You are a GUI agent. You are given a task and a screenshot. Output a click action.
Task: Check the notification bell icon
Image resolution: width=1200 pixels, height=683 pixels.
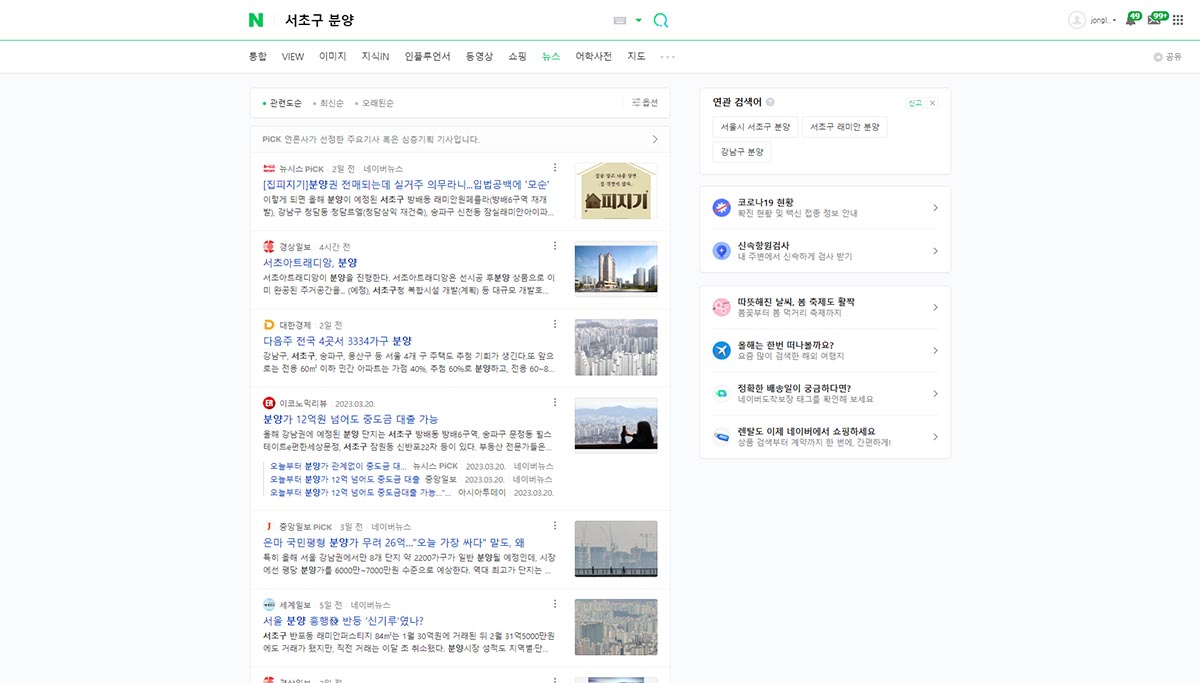(x=1132, y=19)
